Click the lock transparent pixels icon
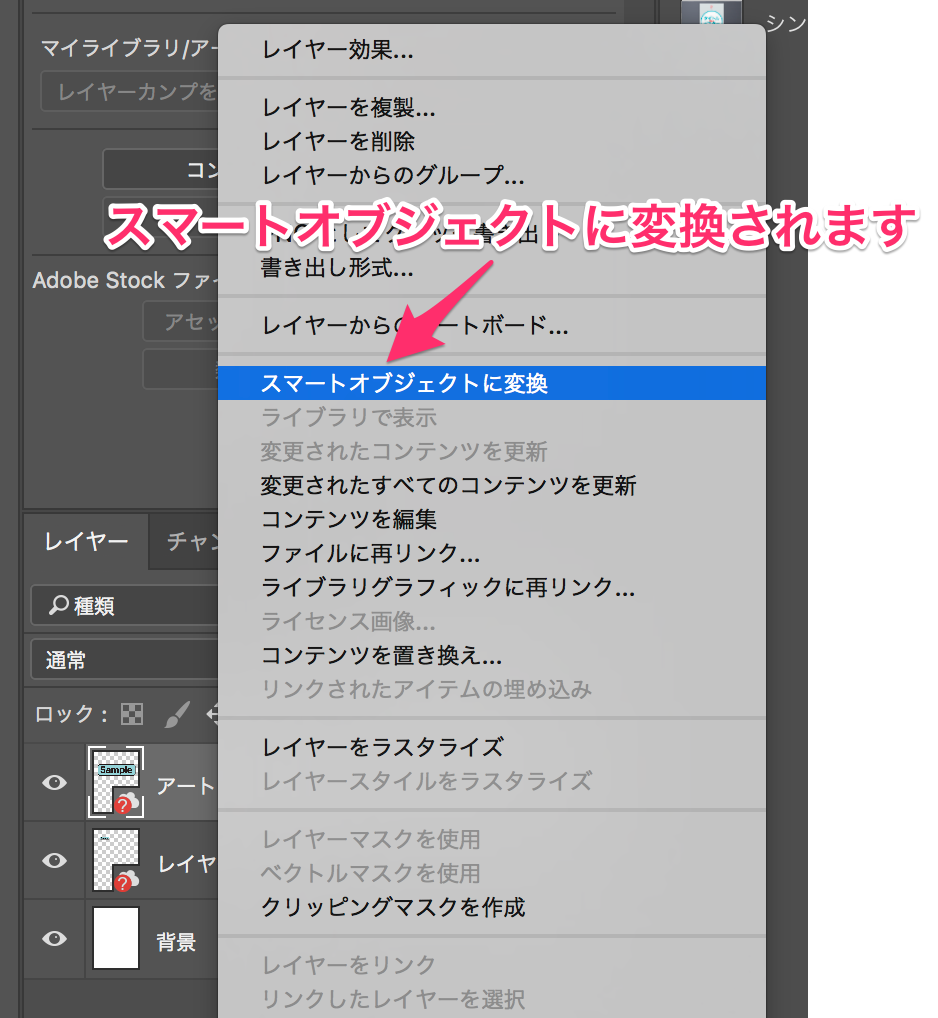 (132, 714)
